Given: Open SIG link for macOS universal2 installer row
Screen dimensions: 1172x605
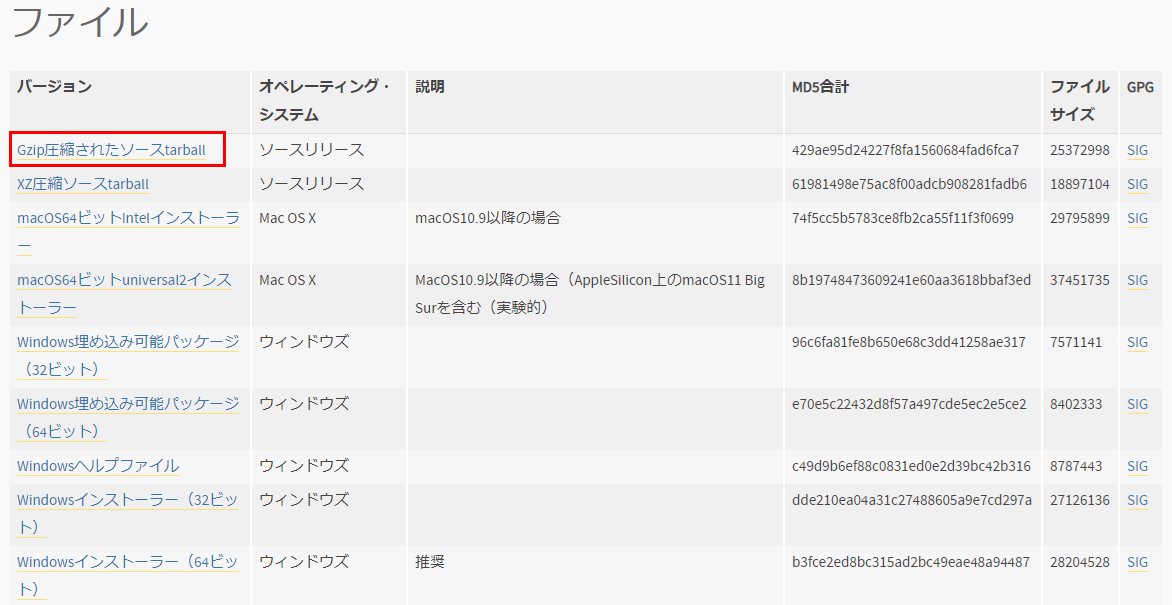Looking at the screenshot, I should [x=1137, y=280].
